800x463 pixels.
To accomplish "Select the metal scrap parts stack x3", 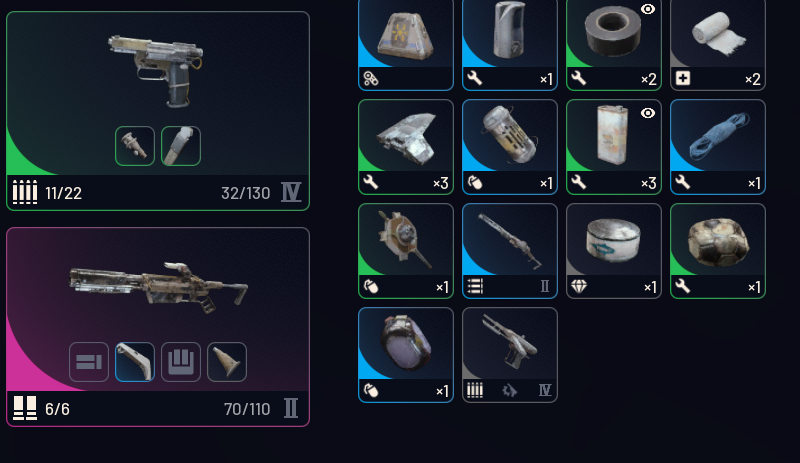I will click(x=406, y=147).
